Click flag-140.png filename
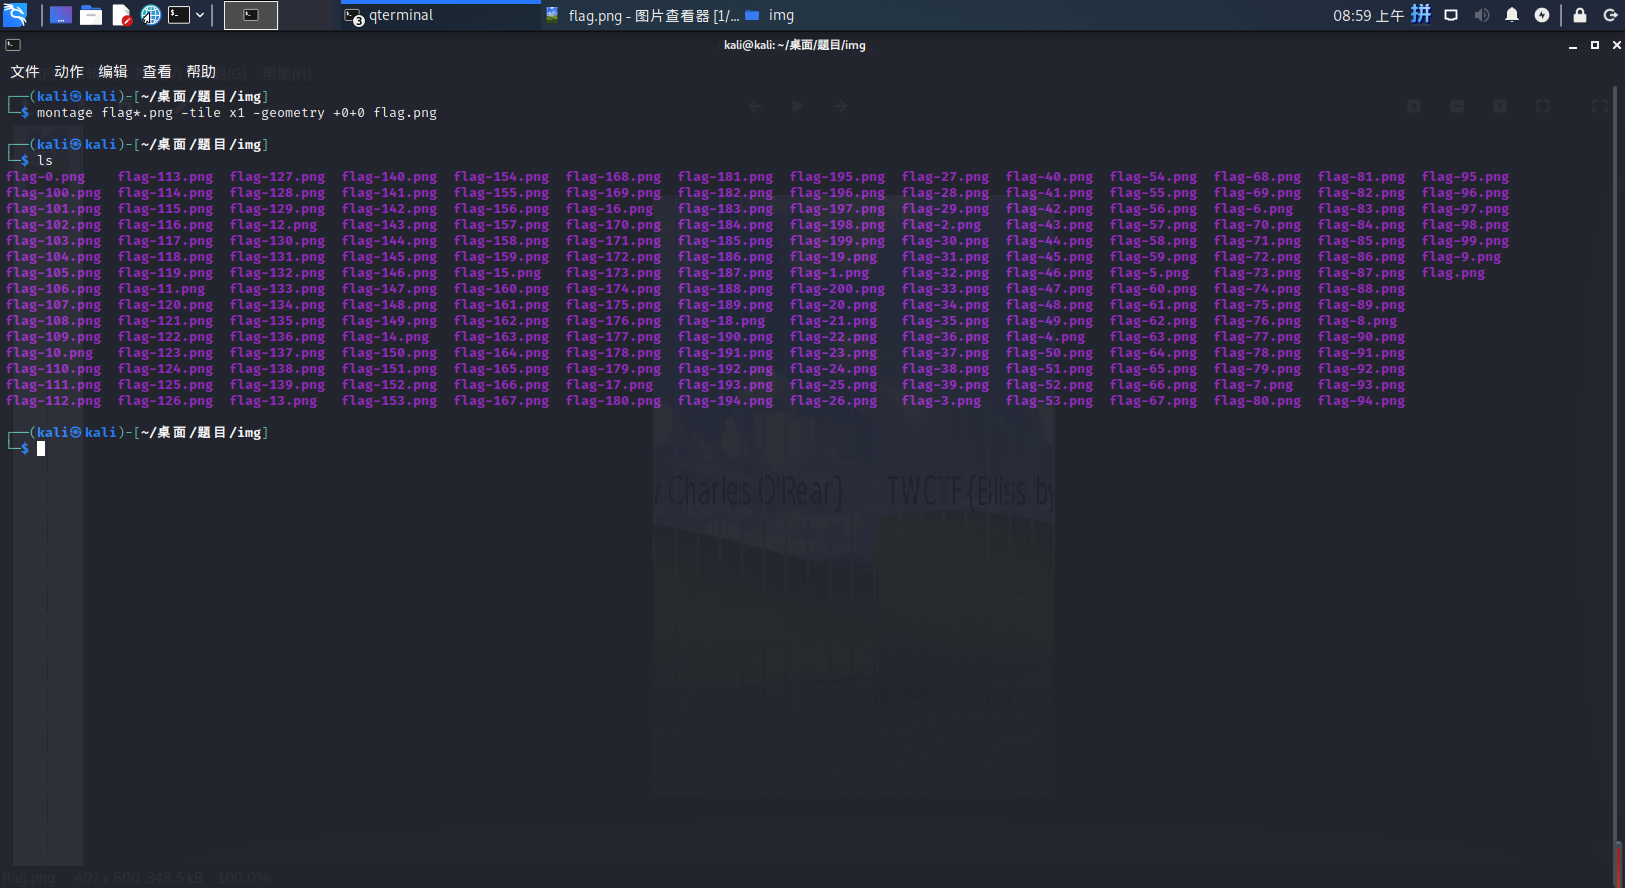Image resolution: width=1625 pixels, height=888 pixels. coord(390,177)
